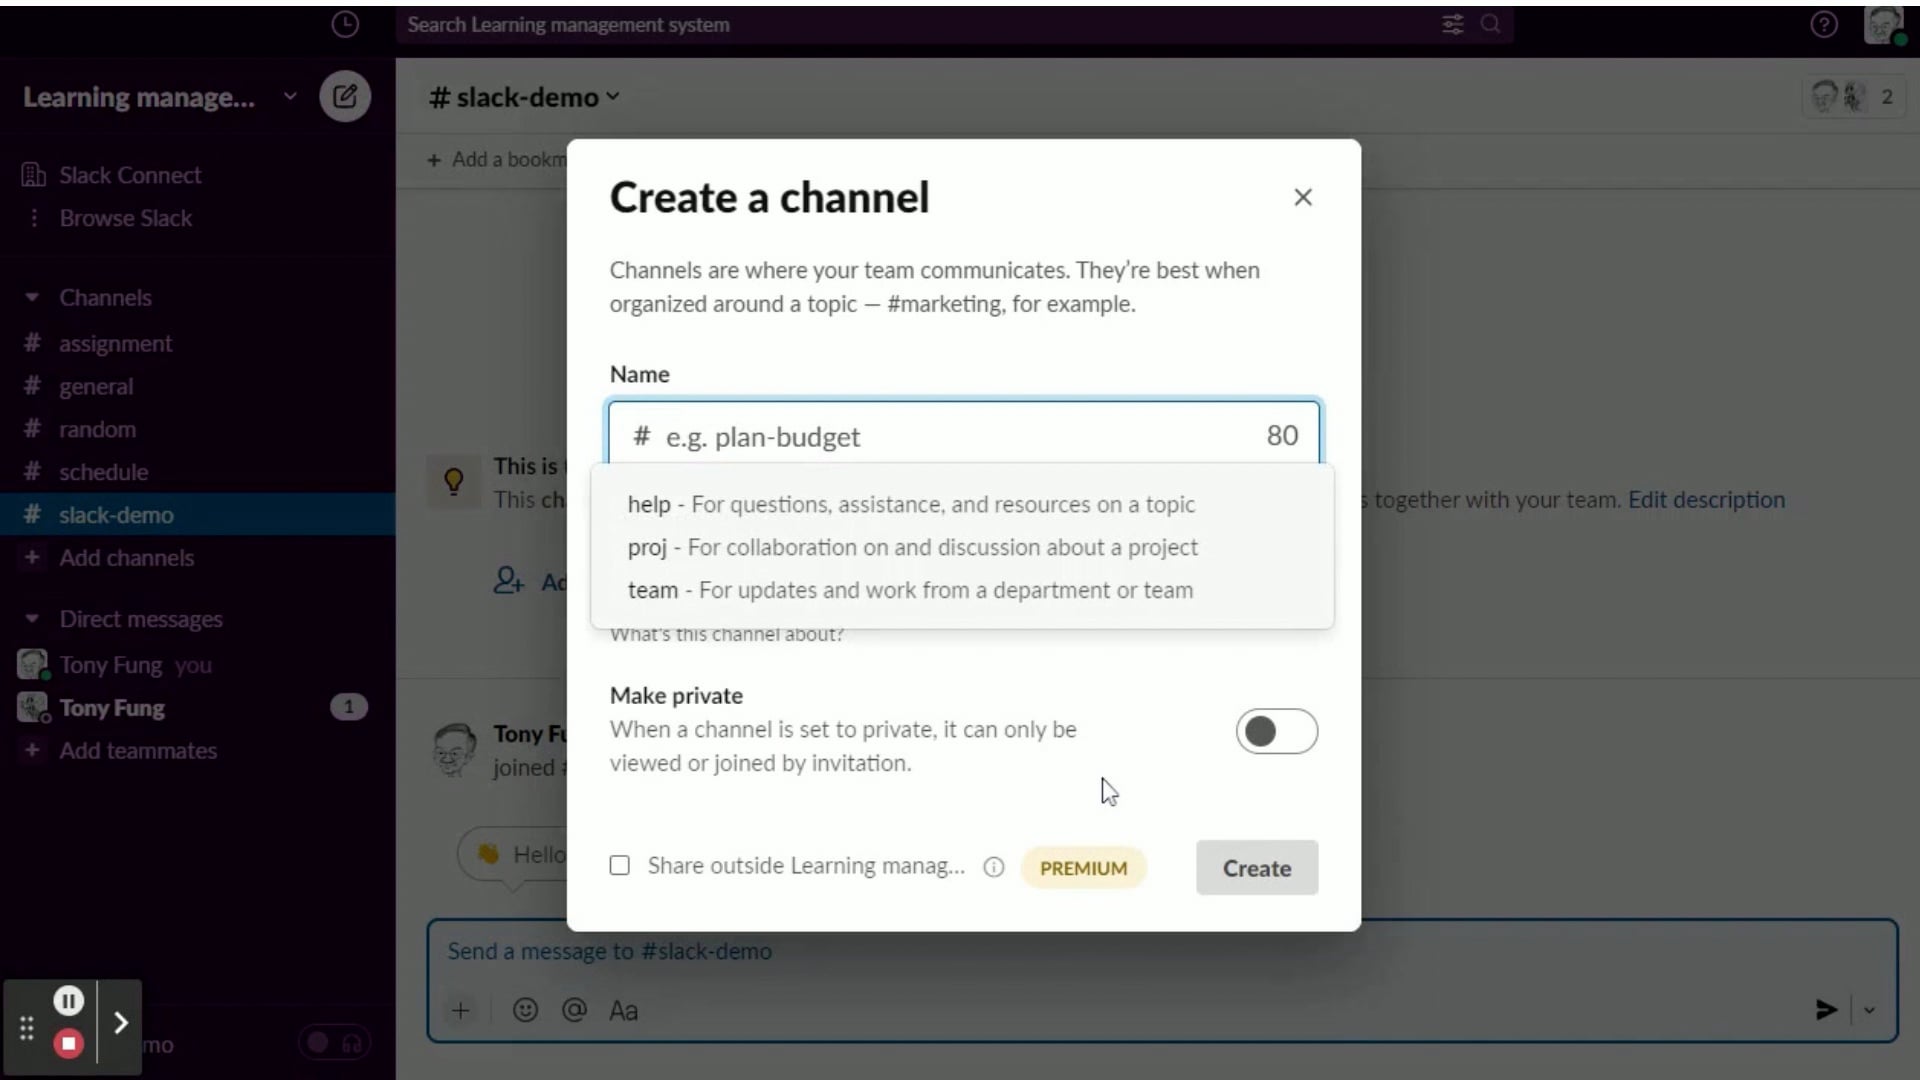Open the emoji picker icon
Screen dimensions: 1920x1080
pos(525,1010)
